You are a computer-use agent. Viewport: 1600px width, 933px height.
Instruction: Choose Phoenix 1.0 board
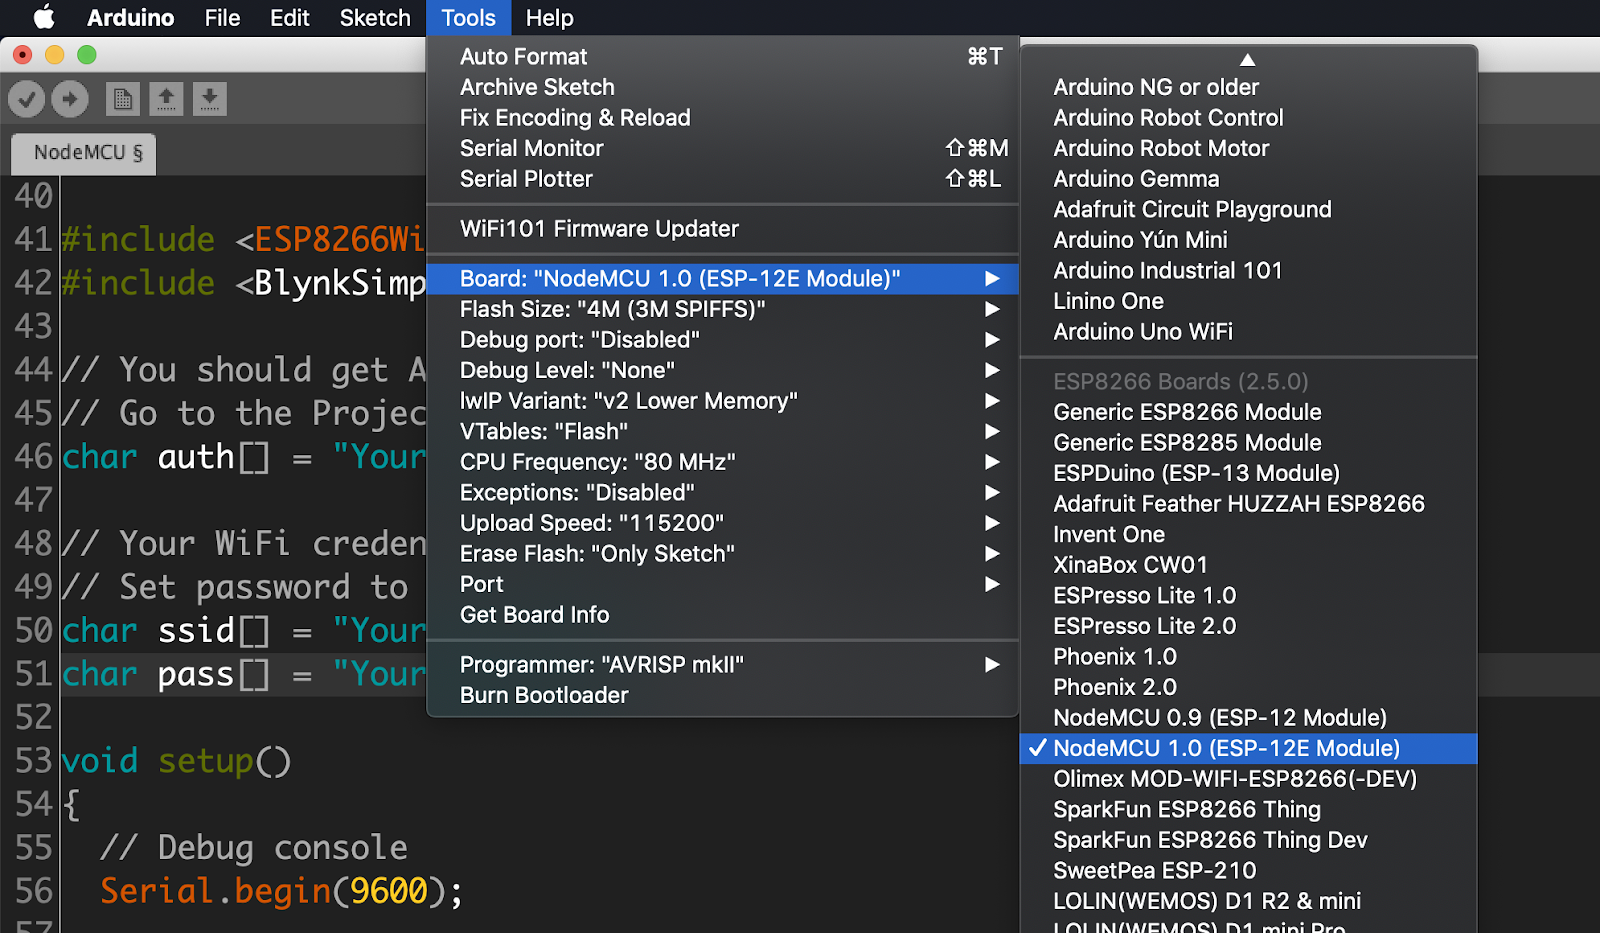1248,657
